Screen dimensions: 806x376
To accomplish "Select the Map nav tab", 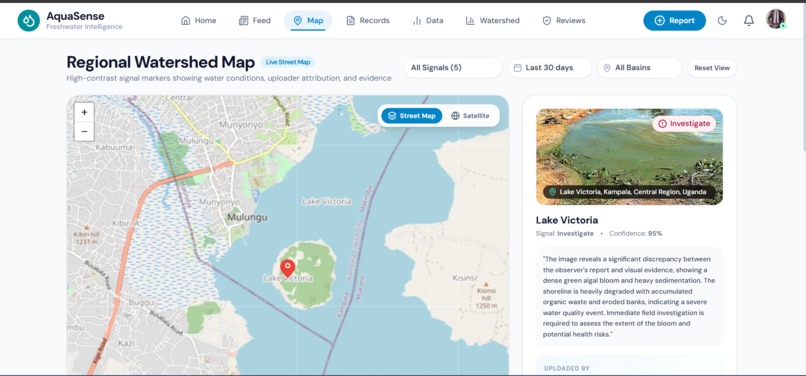I will (308, 21).
